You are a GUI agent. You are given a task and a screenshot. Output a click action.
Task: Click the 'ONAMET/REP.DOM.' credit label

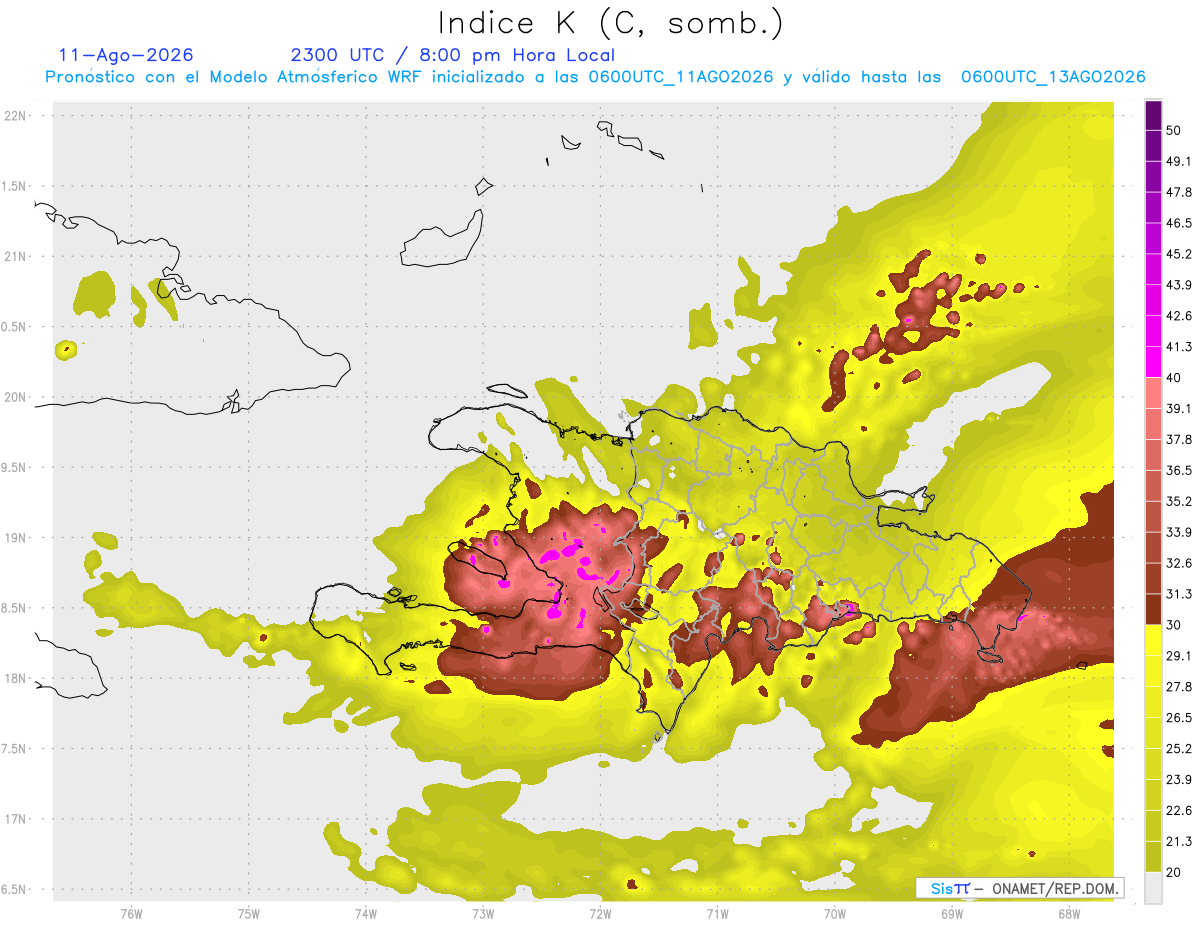(1054, 888)
